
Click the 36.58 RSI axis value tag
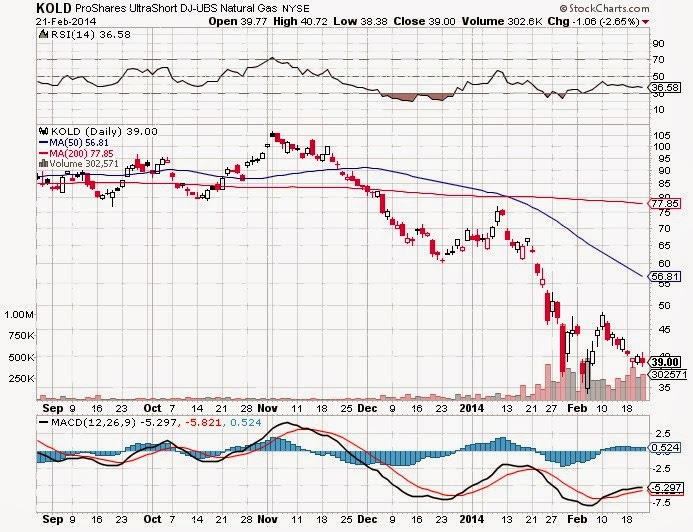tap(666, 87)
